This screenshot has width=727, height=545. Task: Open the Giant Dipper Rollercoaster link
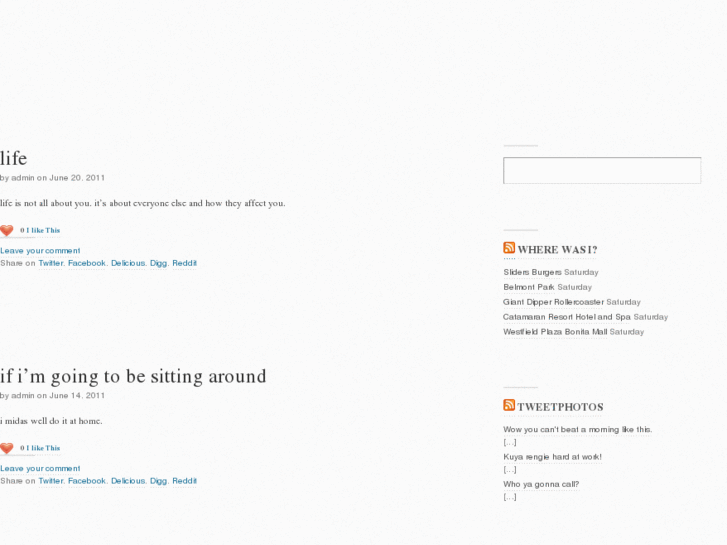coord(554,302)
